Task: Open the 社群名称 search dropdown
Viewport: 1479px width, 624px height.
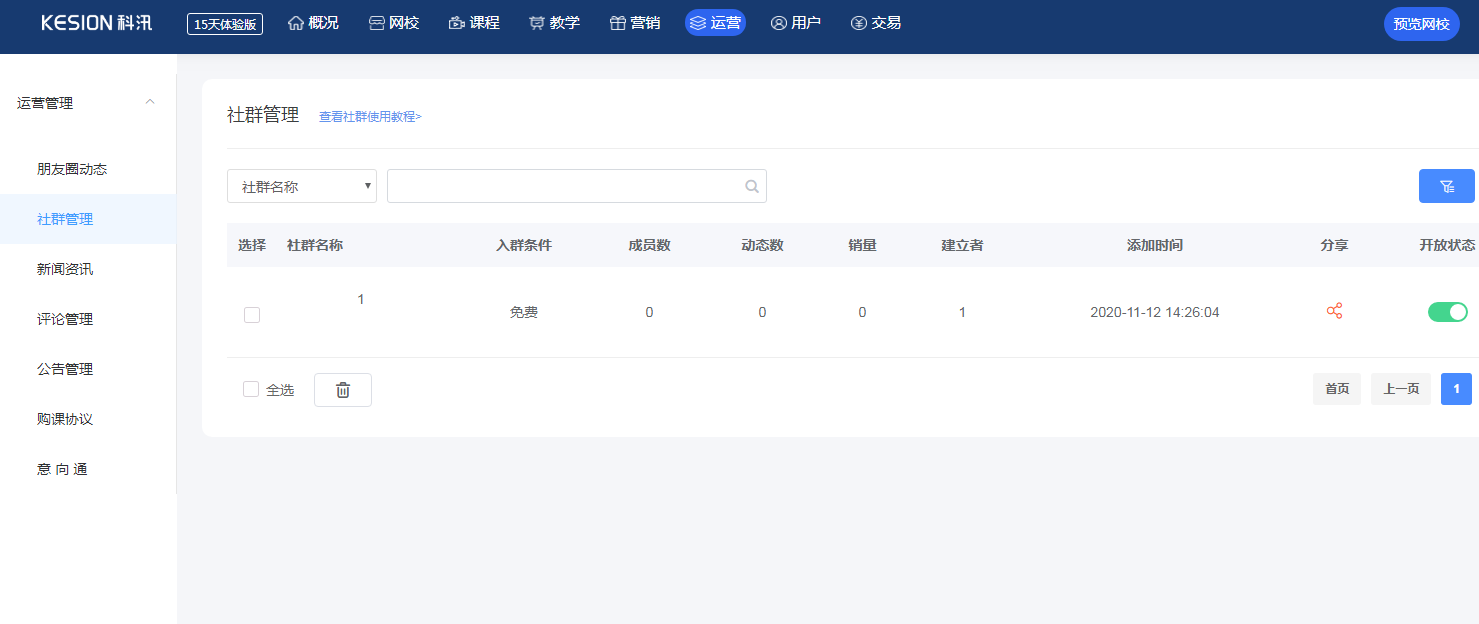Action: click(302, 186)
